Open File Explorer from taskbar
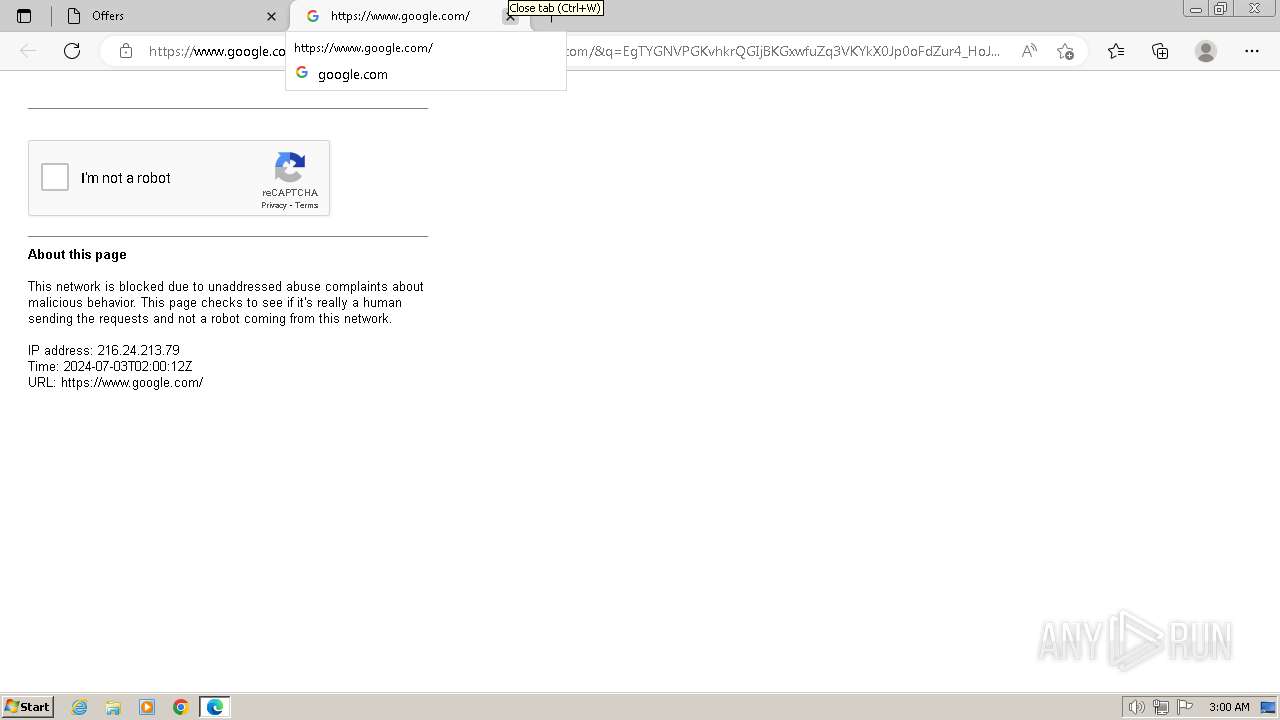Screen dimensions: 1280x720 pos(113,707)
